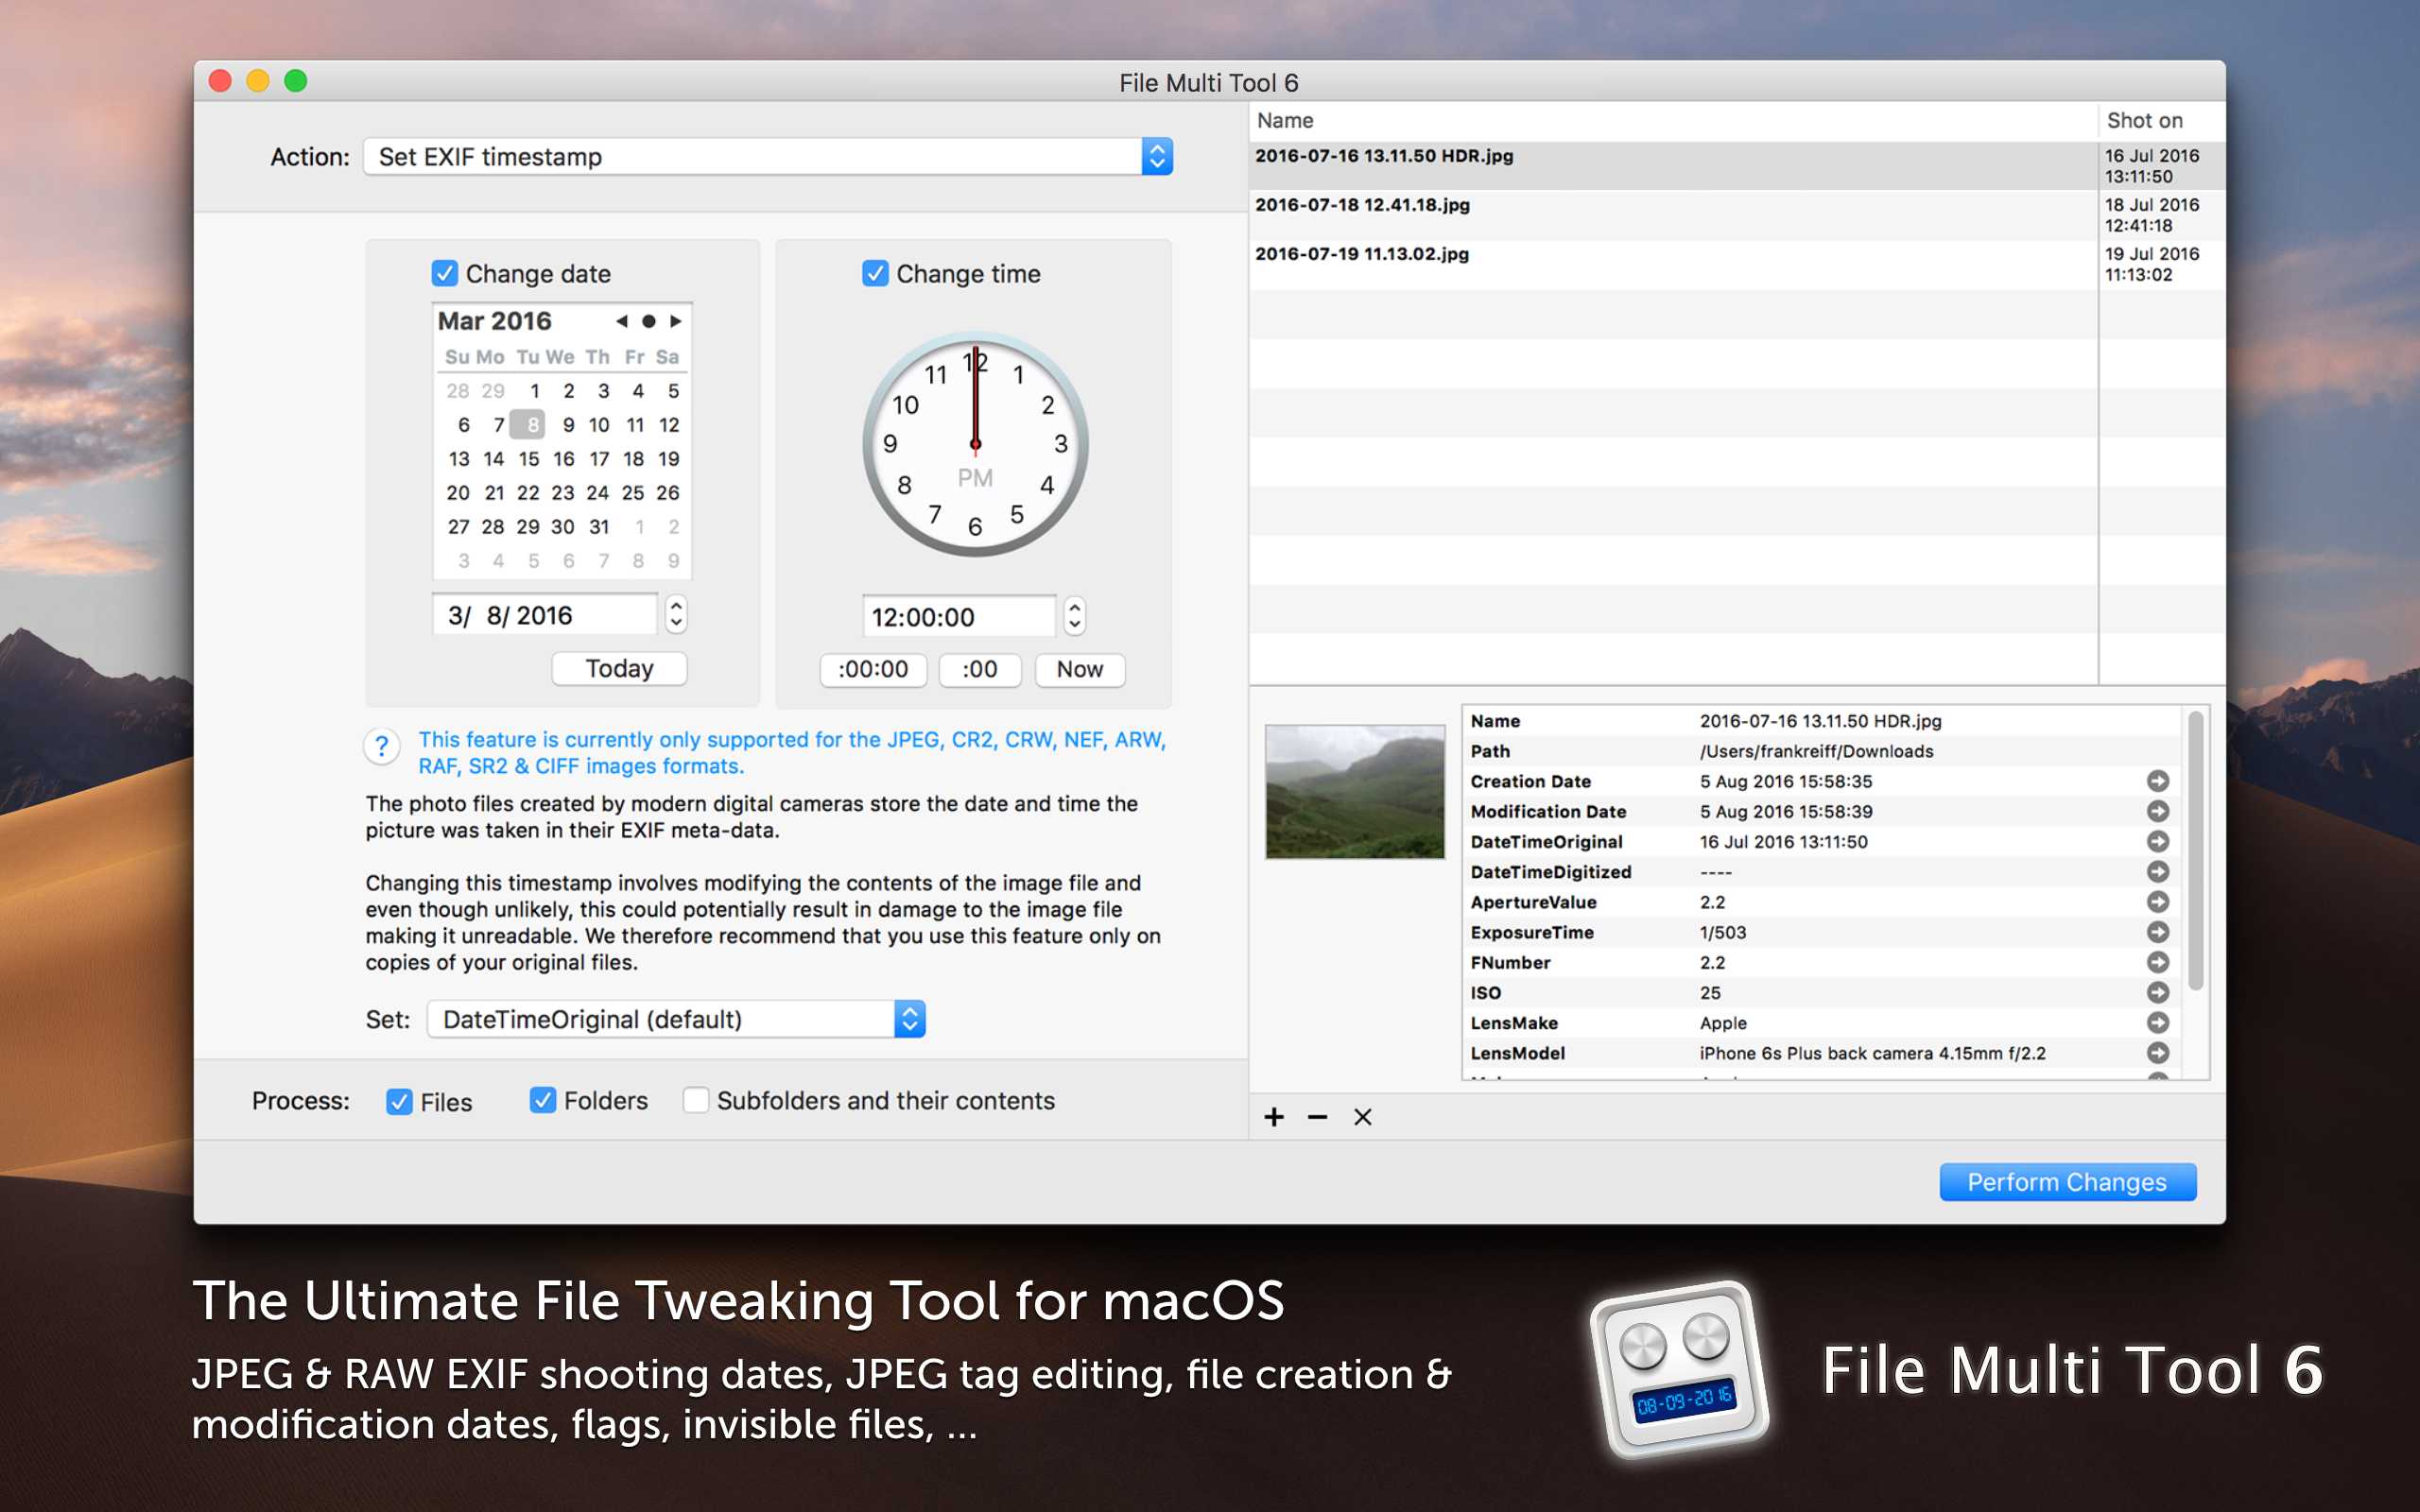Toggle the Files process checkbox
Image resolution: width=2420 pixels, height=1512 pixels.
click(399, 1101)
